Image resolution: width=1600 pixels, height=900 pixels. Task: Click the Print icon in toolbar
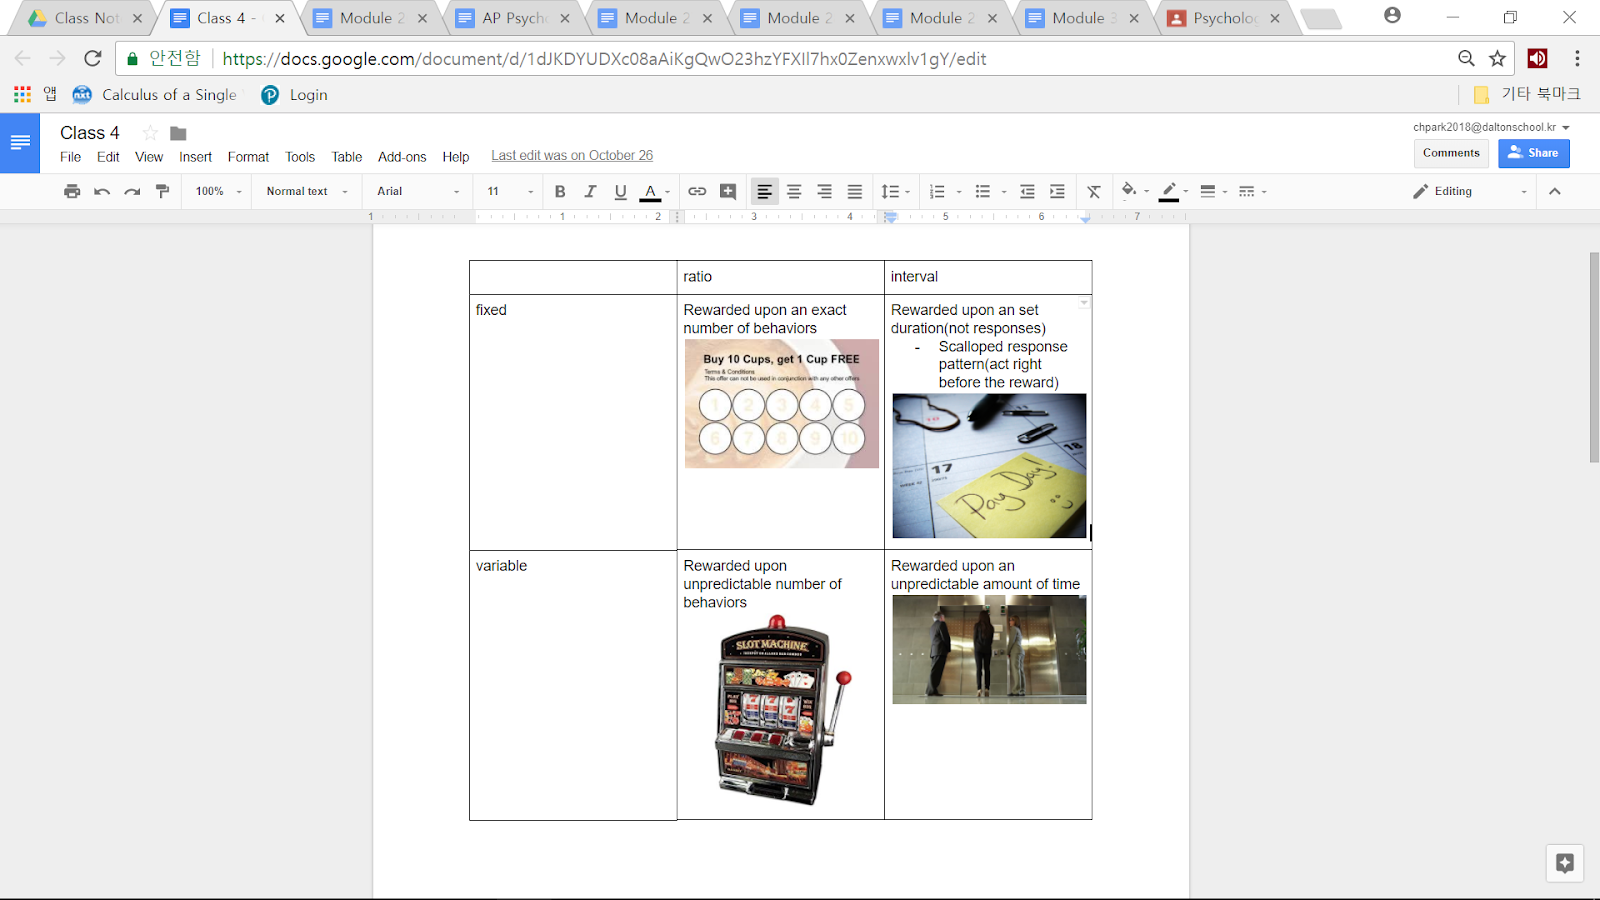pyautogui.click(x=72, y=191)
